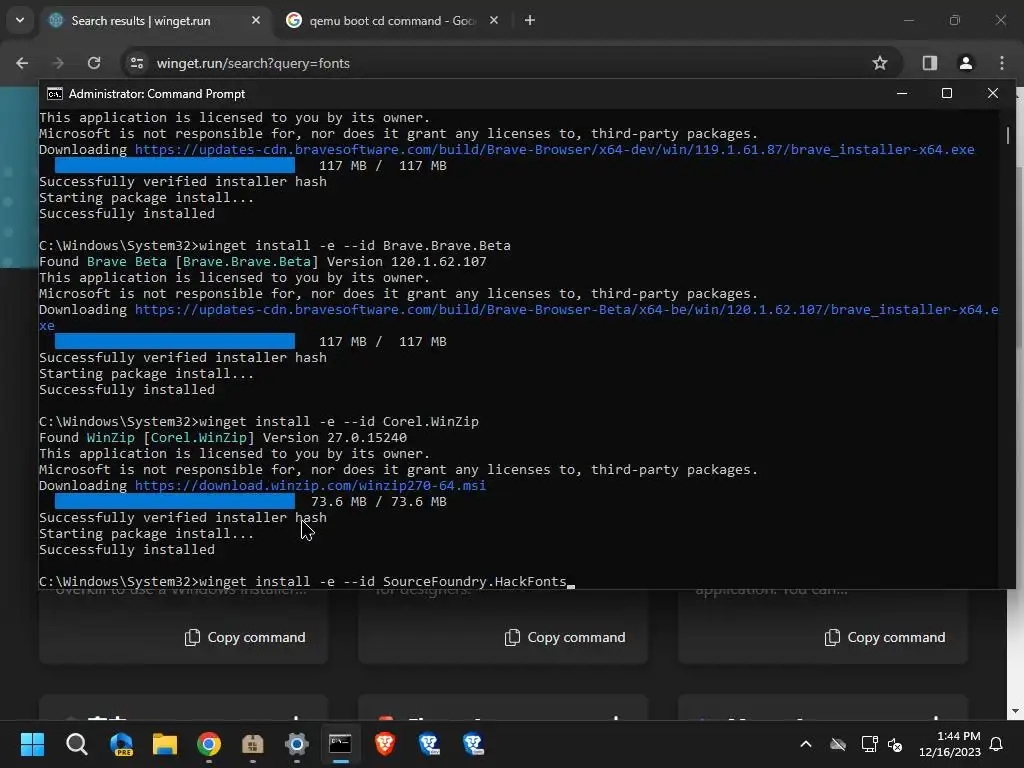Open taskbar Search
The height and width of the screenshot is (768, 1024).
click(x=76, y=743)
